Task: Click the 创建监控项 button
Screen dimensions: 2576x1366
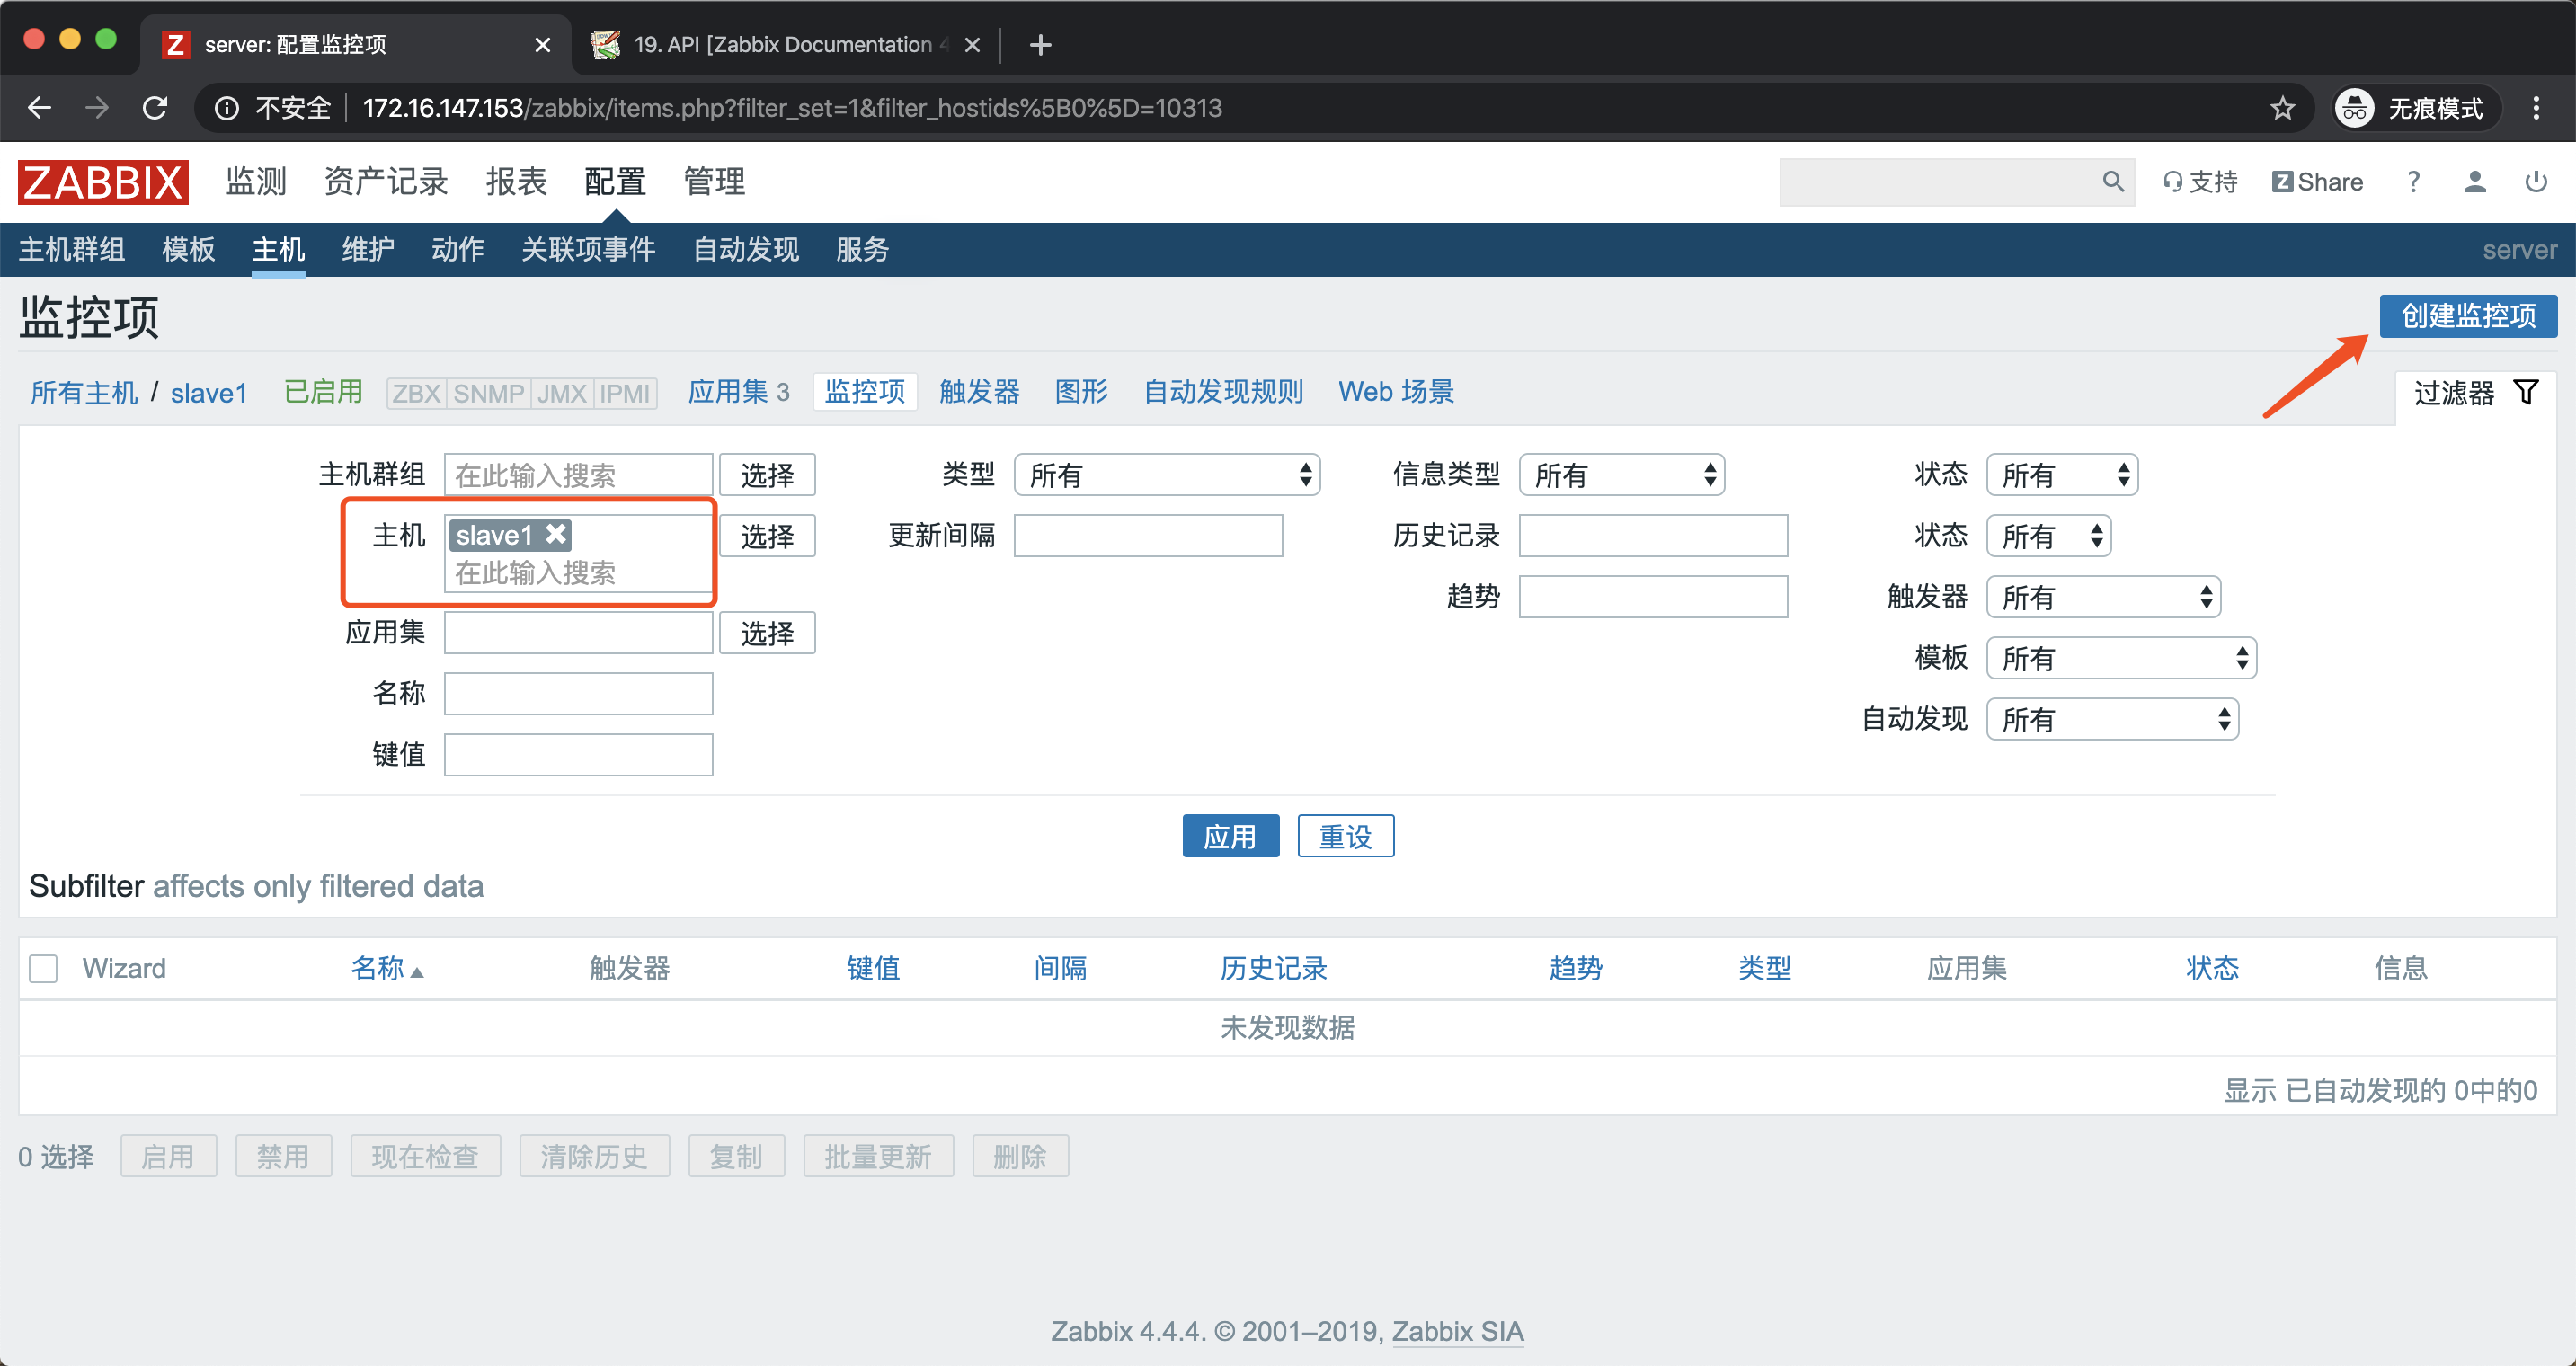Action: [2467, 316]
